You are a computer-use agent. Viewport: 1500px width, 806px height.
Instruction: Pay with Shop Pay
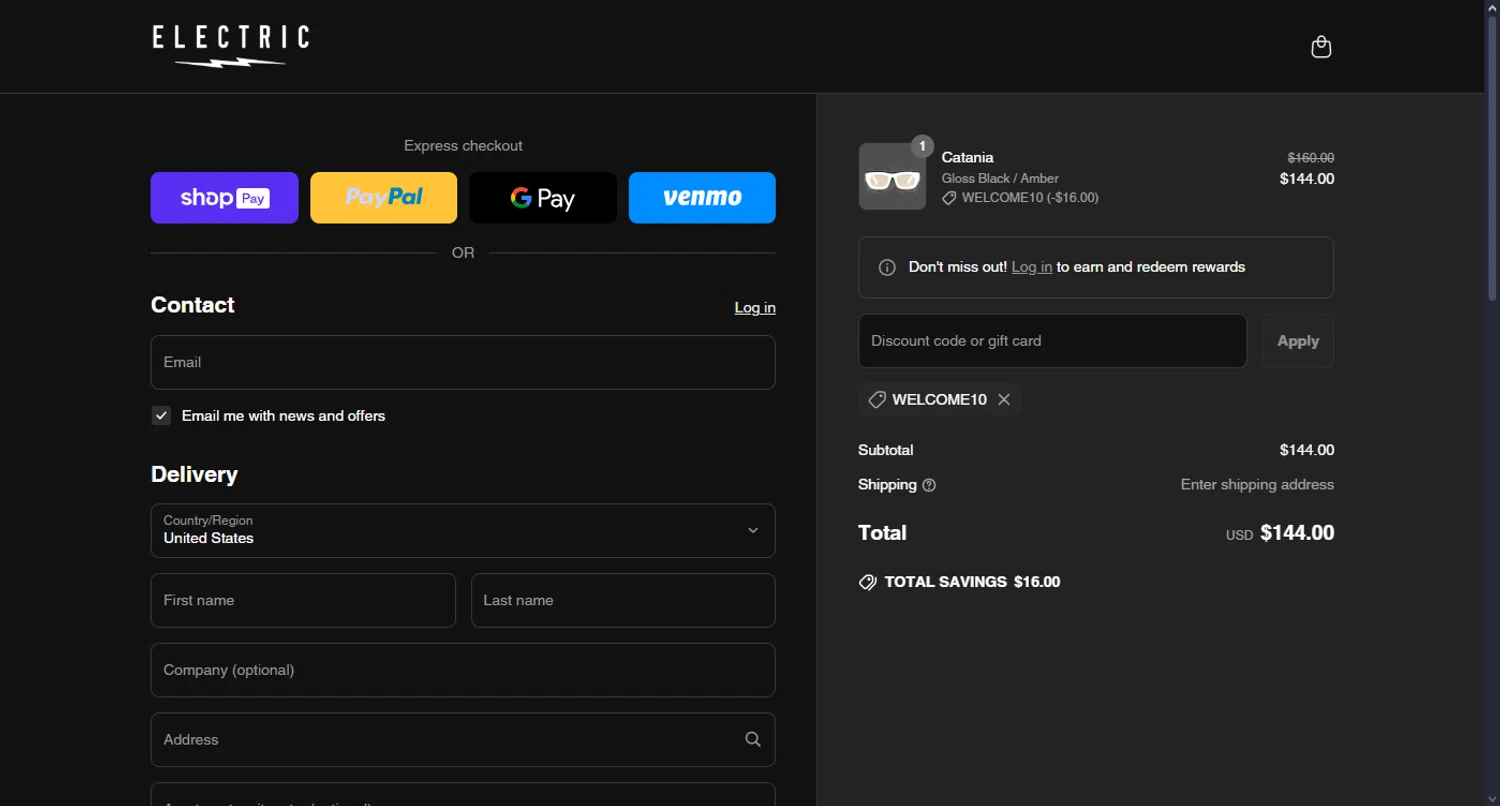[x=224, y=198]
